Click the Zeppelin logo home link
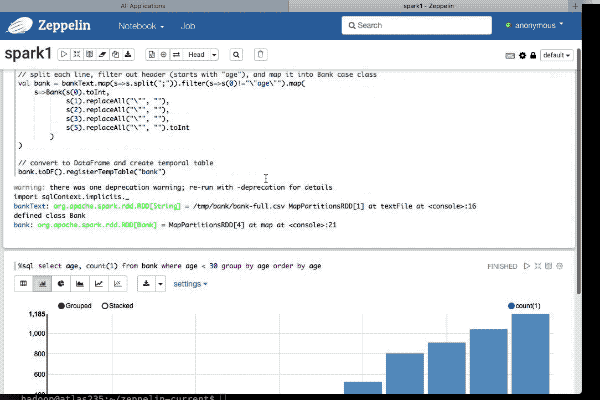The height and width of the screenshot is (400, 600). 64,25
